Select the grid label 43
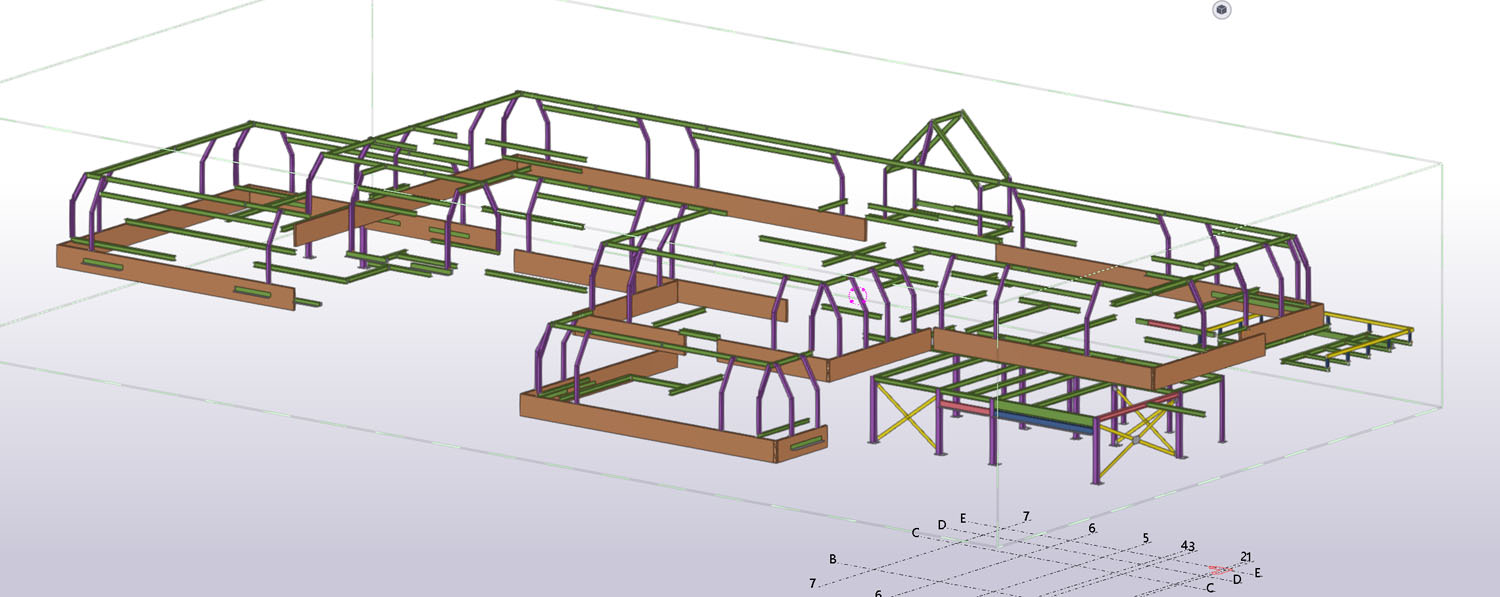Screen dimensions: 1500x597 pyautogui.click(x=1187, y=546)
